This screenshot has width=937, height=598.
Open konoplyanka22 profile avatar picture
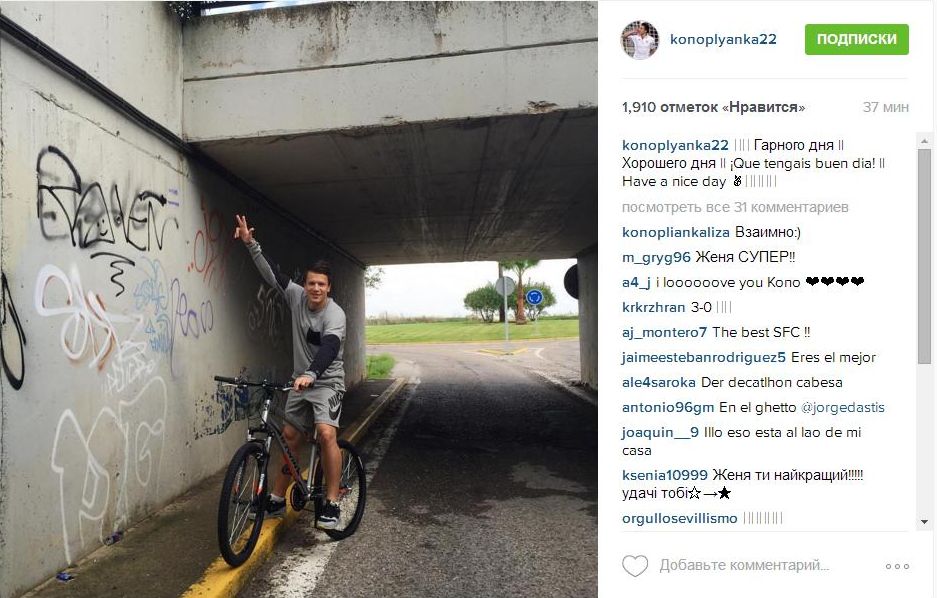[640, 39]
